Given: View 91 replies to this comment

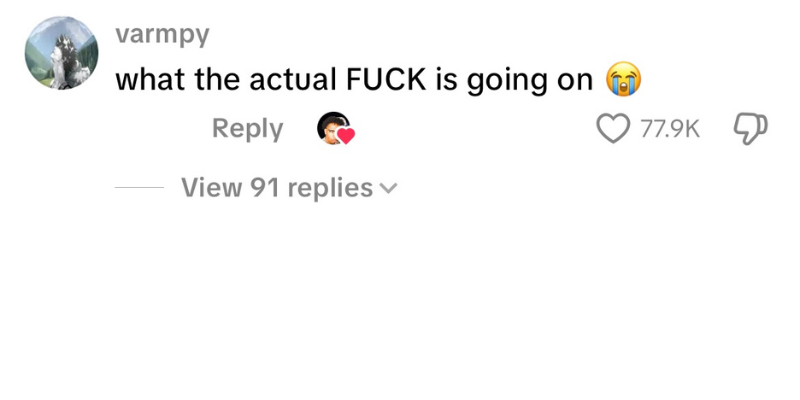Looking at the screenshot, I should coord(289,187).
